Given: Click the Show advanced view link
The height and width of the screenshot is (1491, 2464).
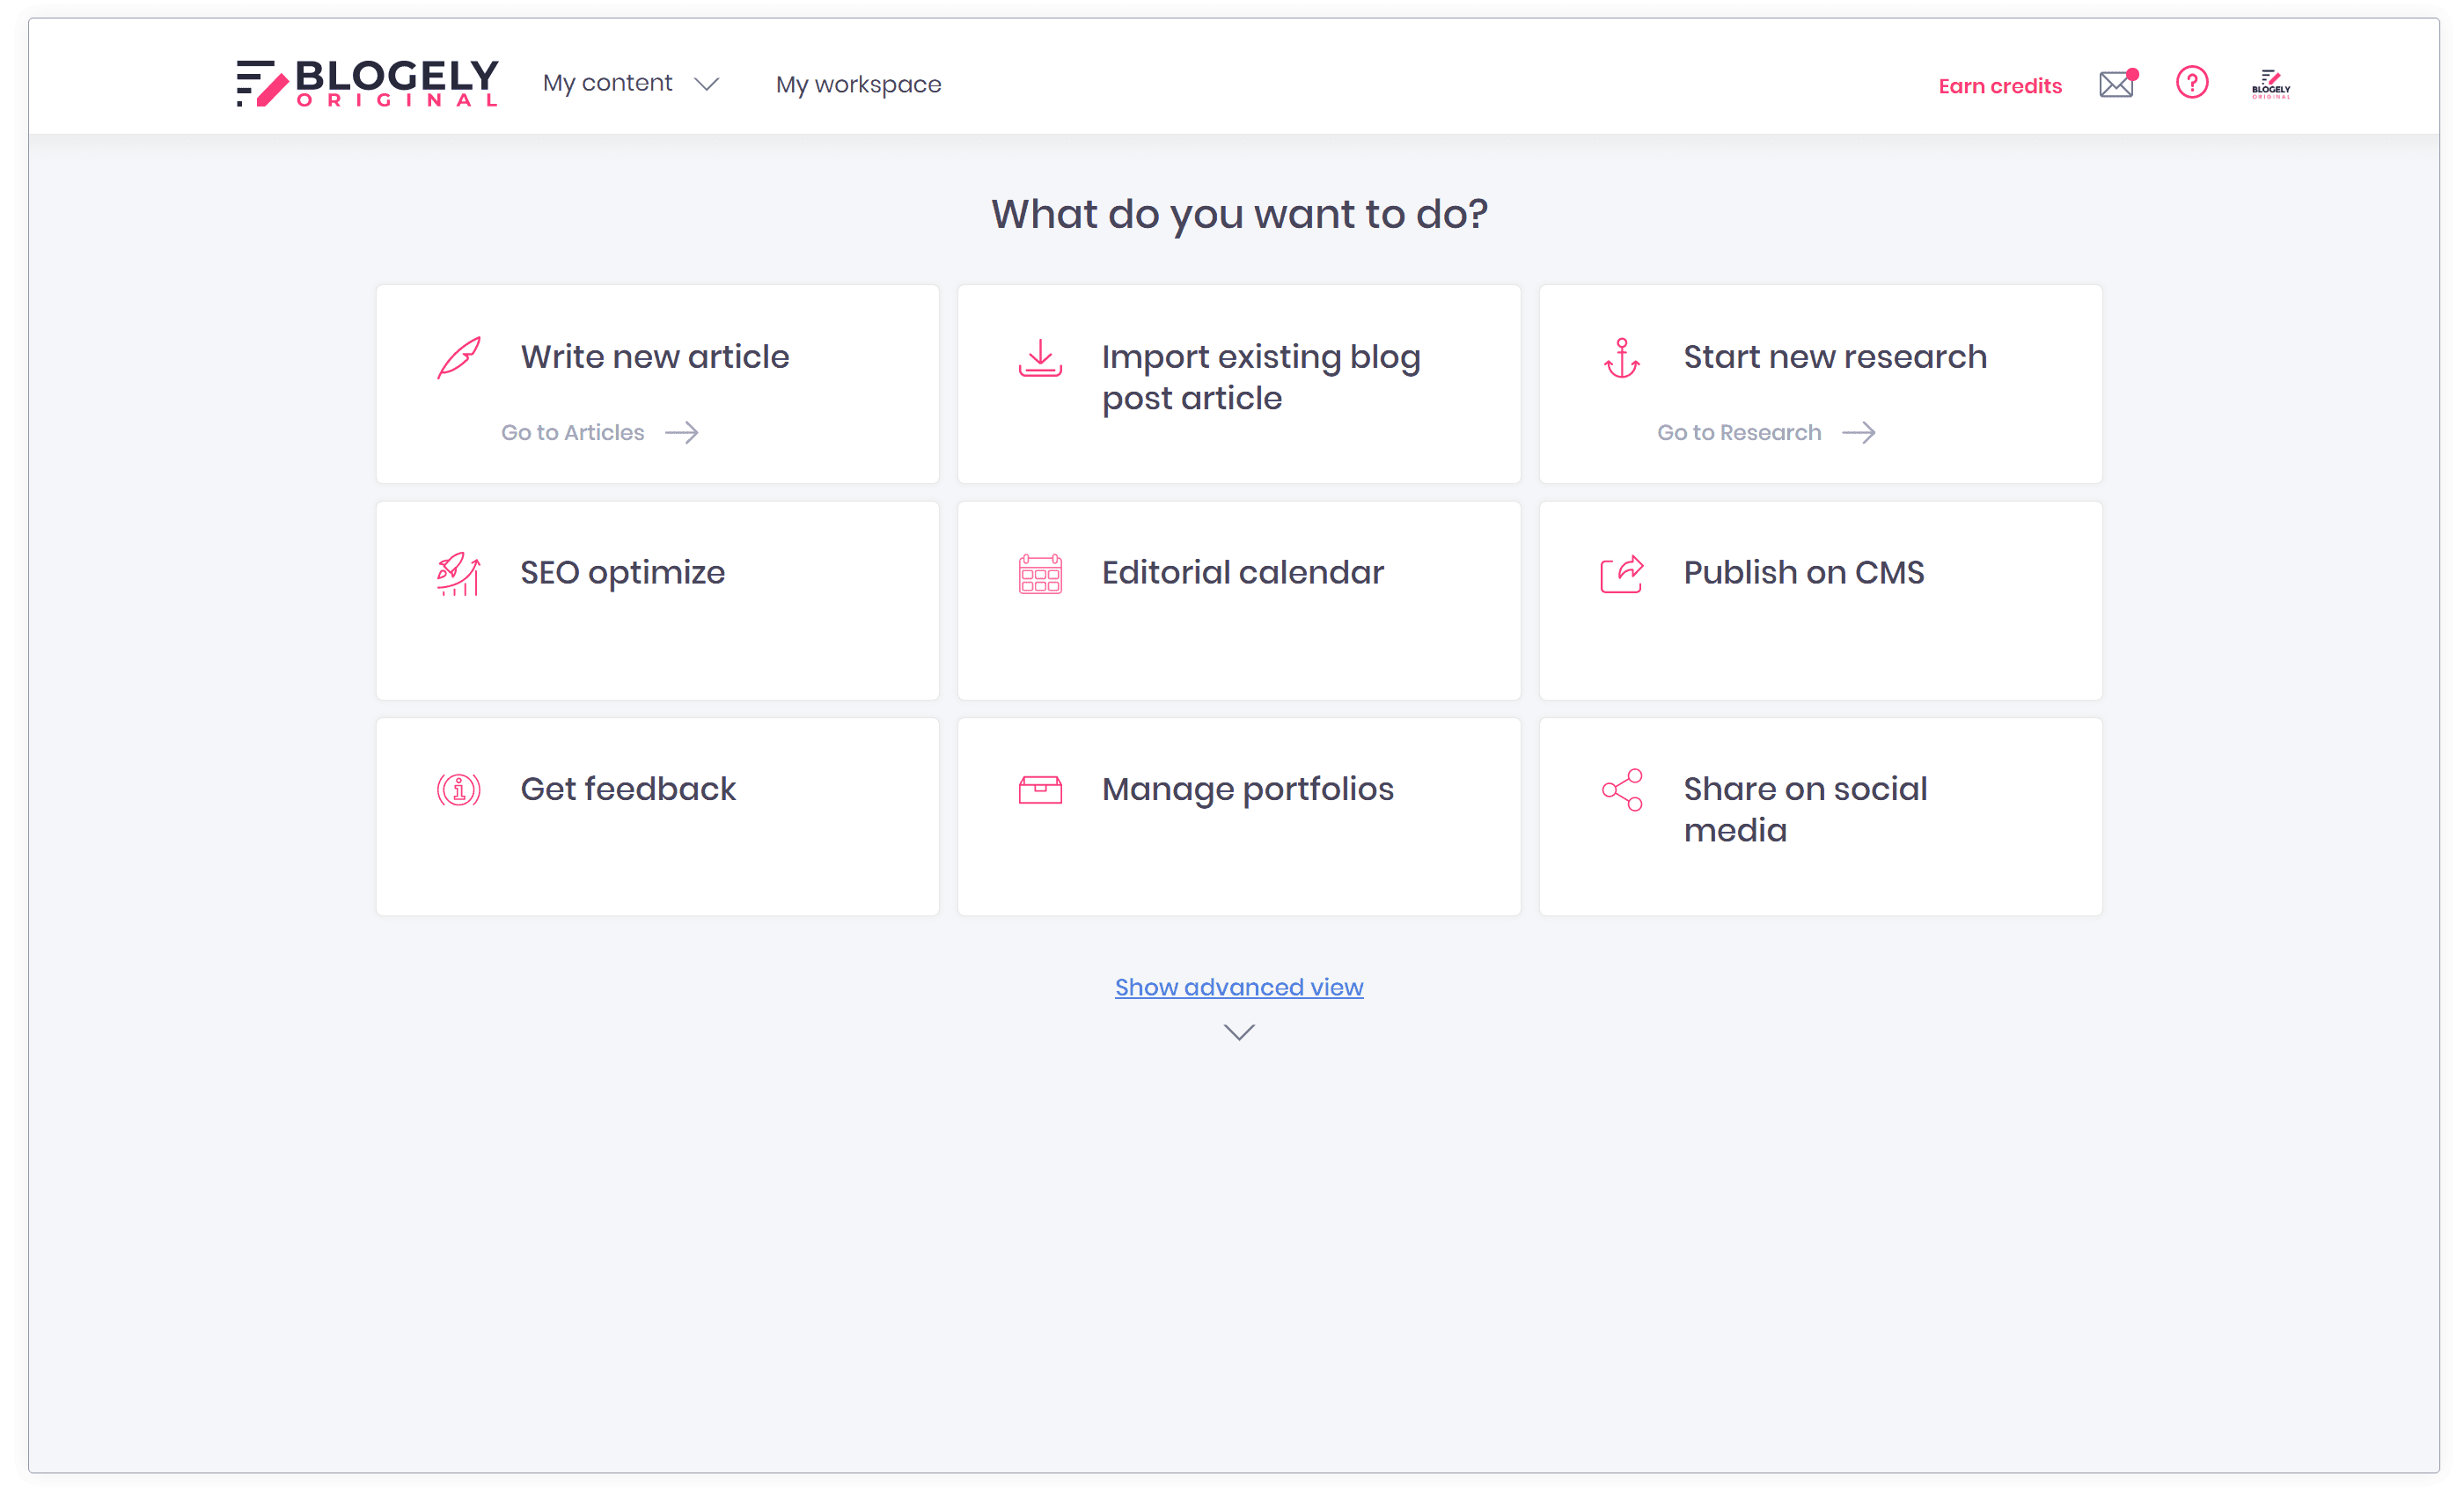Looking at the screenshot, I should coord(1238,987).
